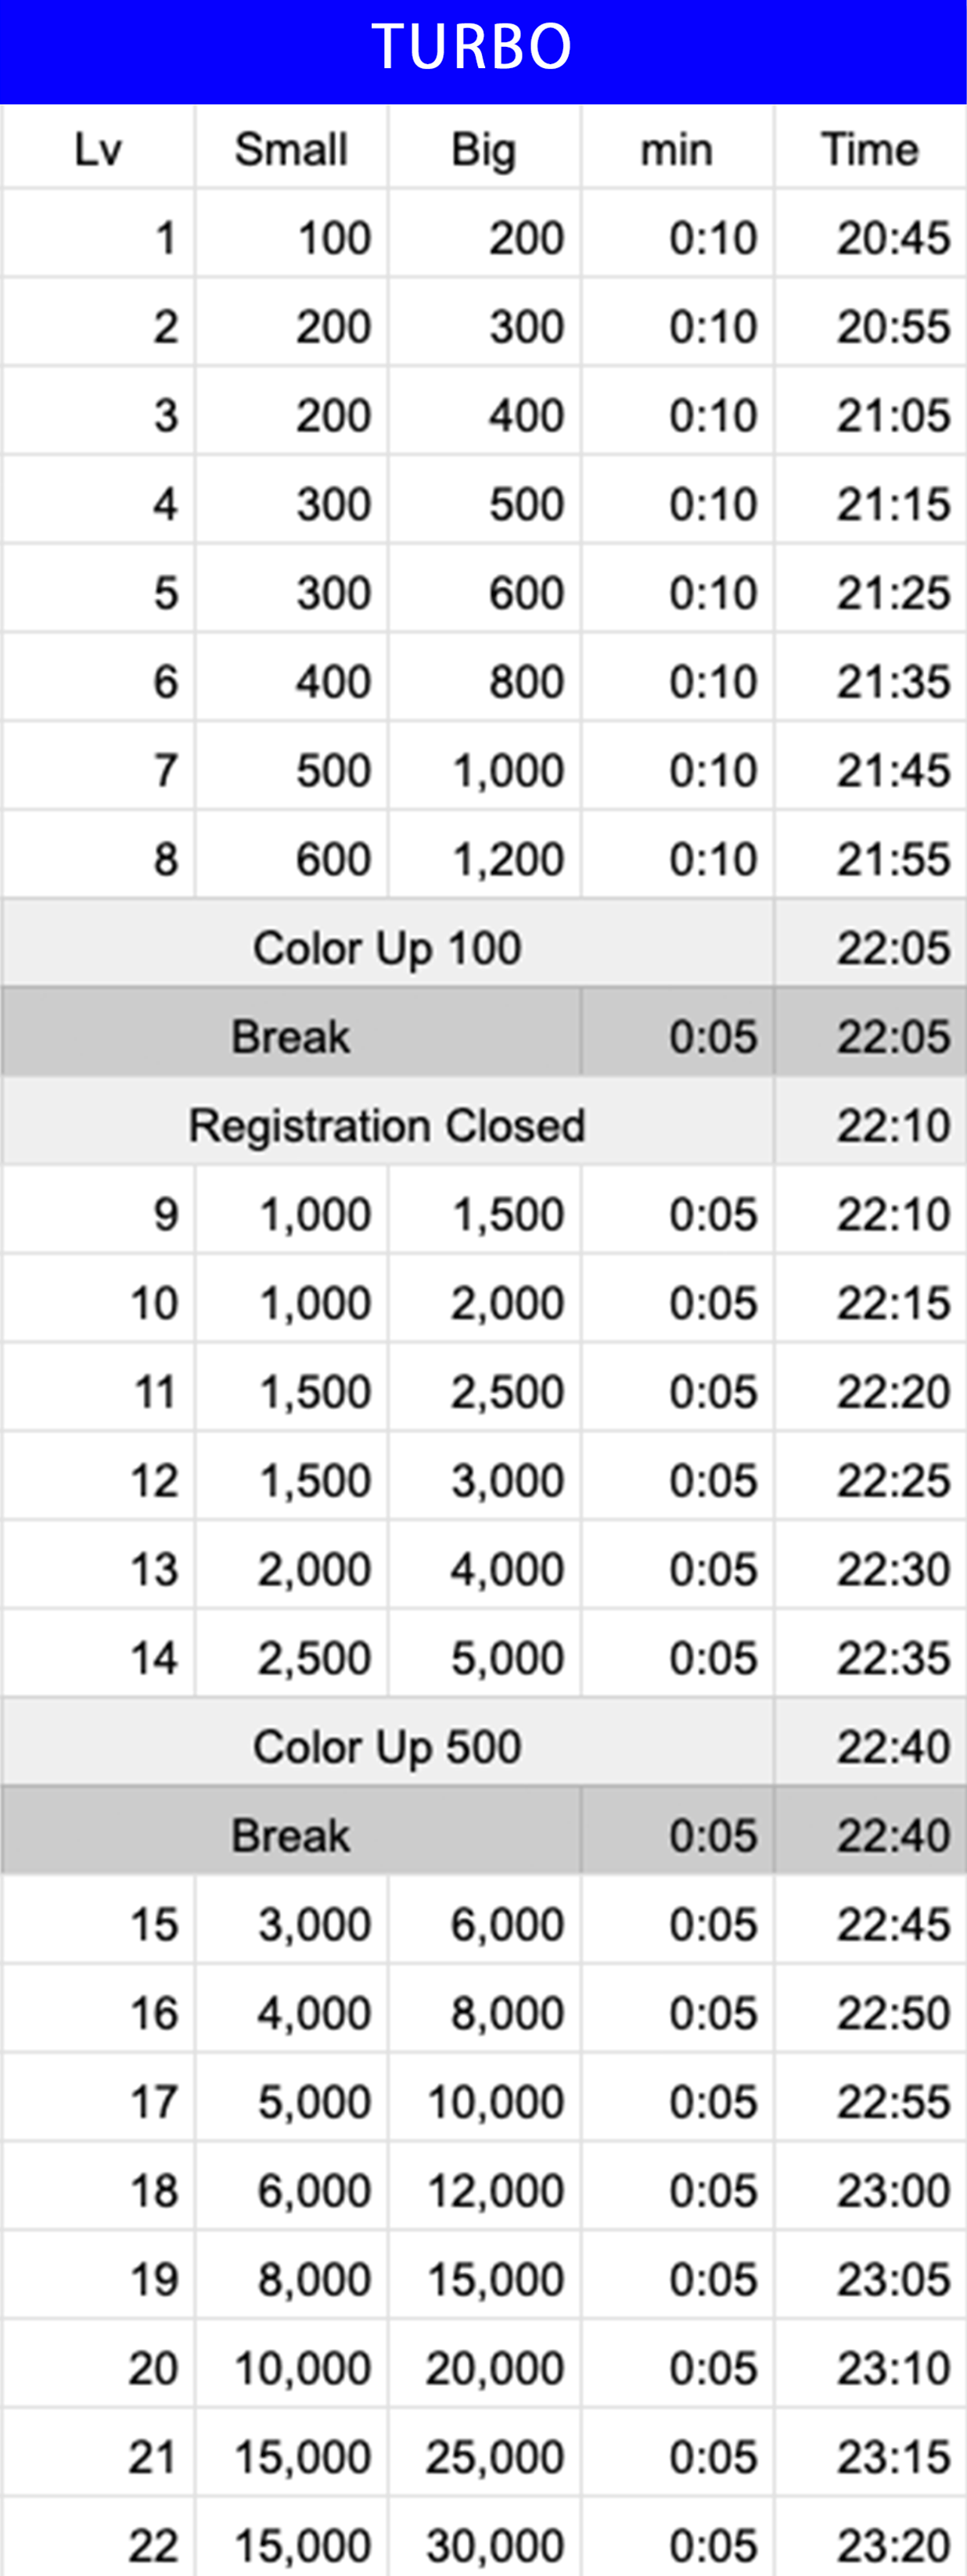Select the Time column header
The image size is (967, 2576).
click(870, 150)
